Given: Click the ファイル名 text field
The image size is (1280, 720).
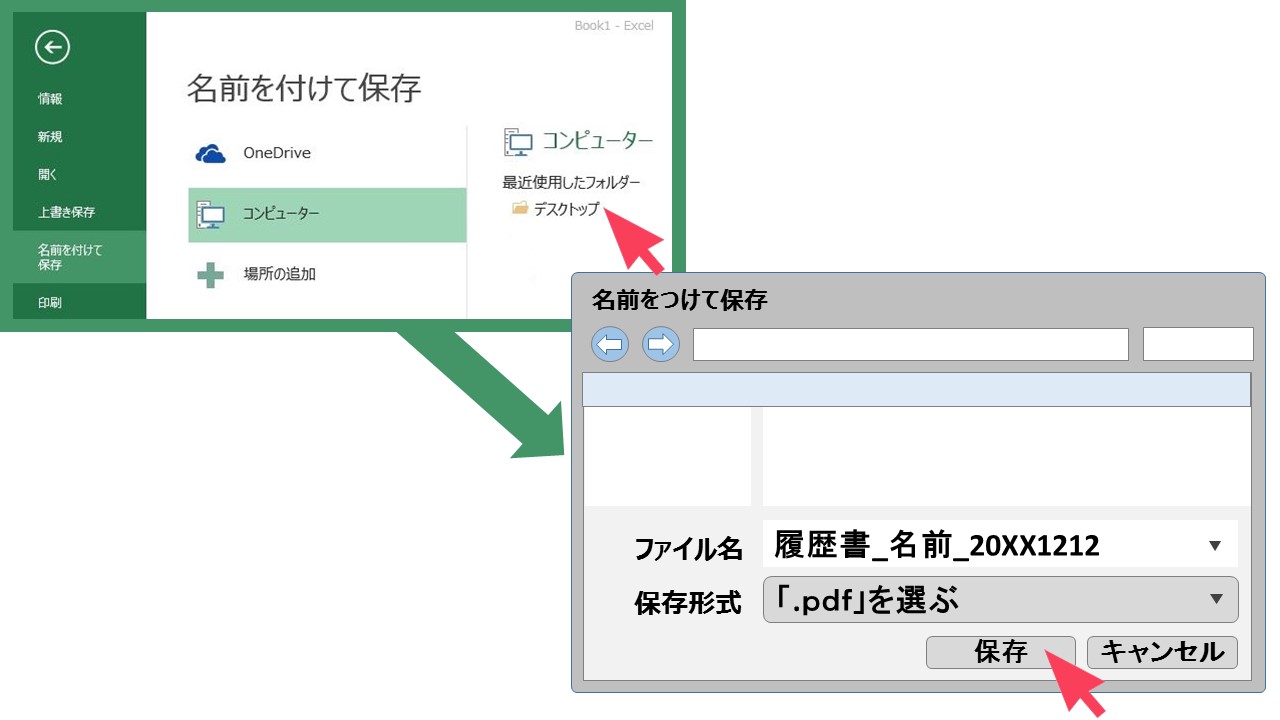Looking at the screenshot, I should tap(1000, 545).
